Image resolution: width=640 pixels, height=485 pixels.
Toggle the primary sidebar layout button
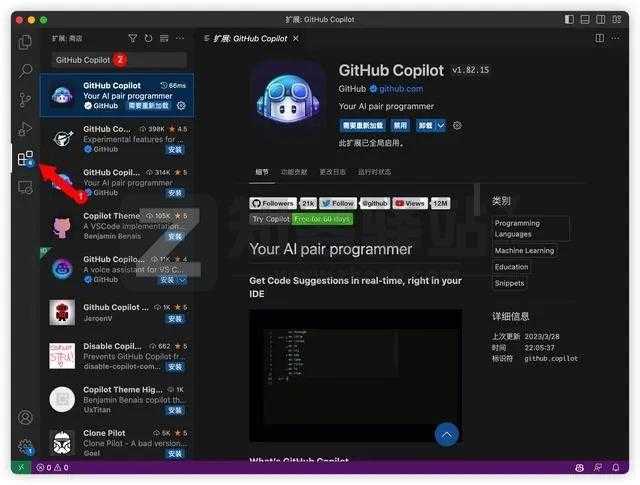point(569,19)
